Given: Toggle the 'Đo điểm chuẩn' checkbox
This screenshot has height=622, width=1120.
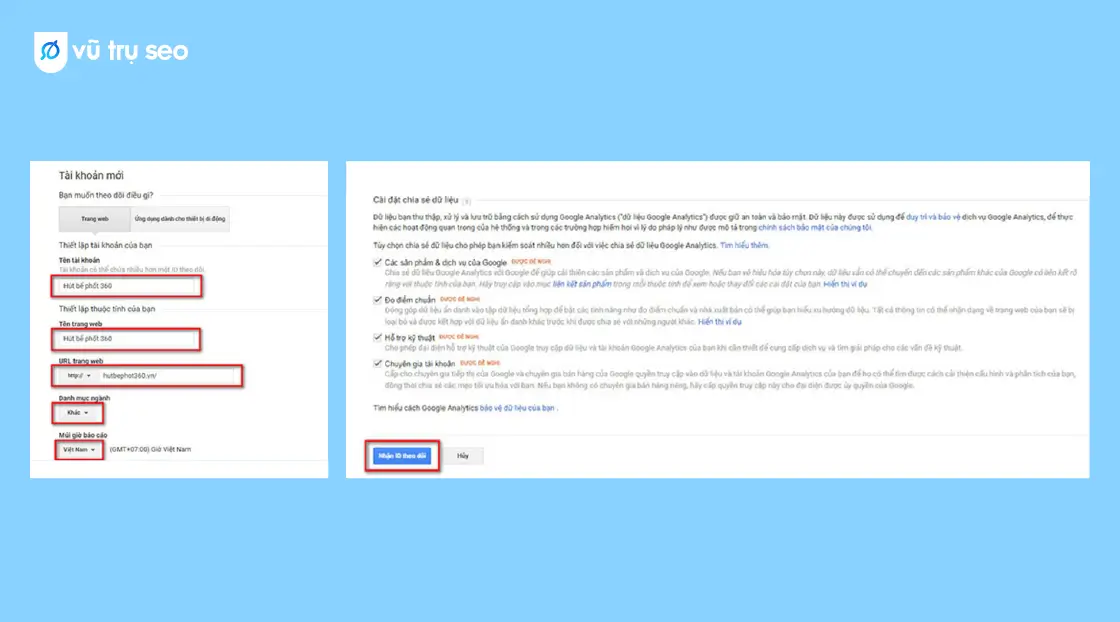Looking at the screenshot, I should [377, 300].
